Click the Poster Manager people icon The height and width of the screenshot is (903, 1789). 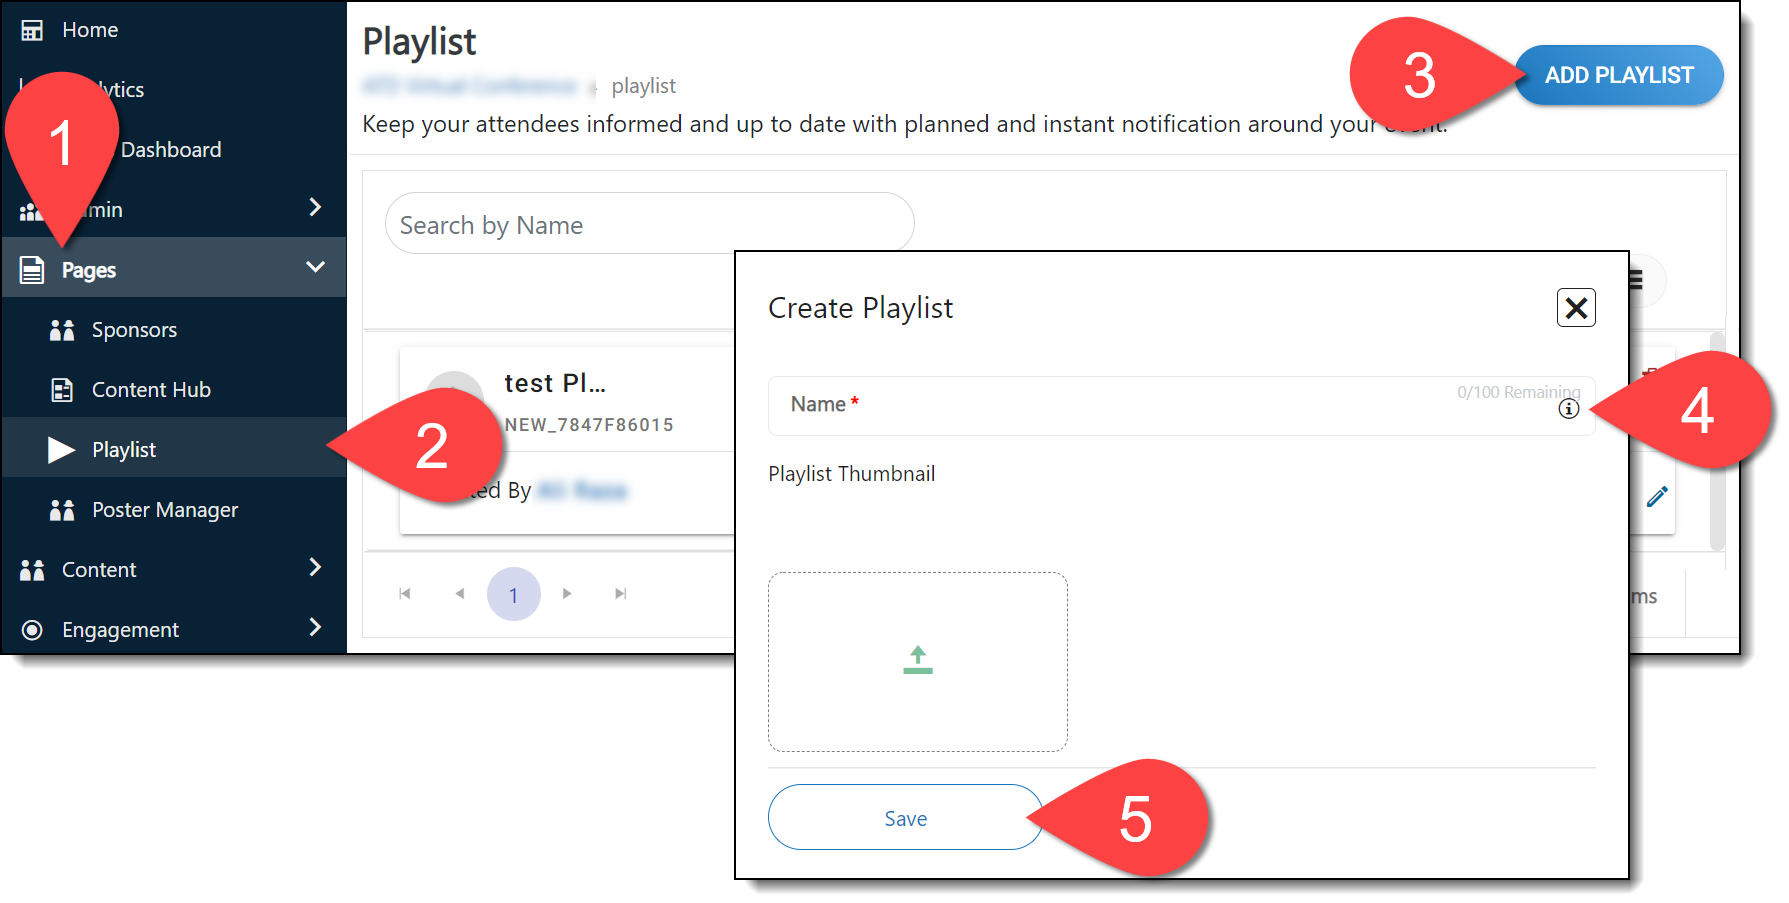[x=62, y=510]
